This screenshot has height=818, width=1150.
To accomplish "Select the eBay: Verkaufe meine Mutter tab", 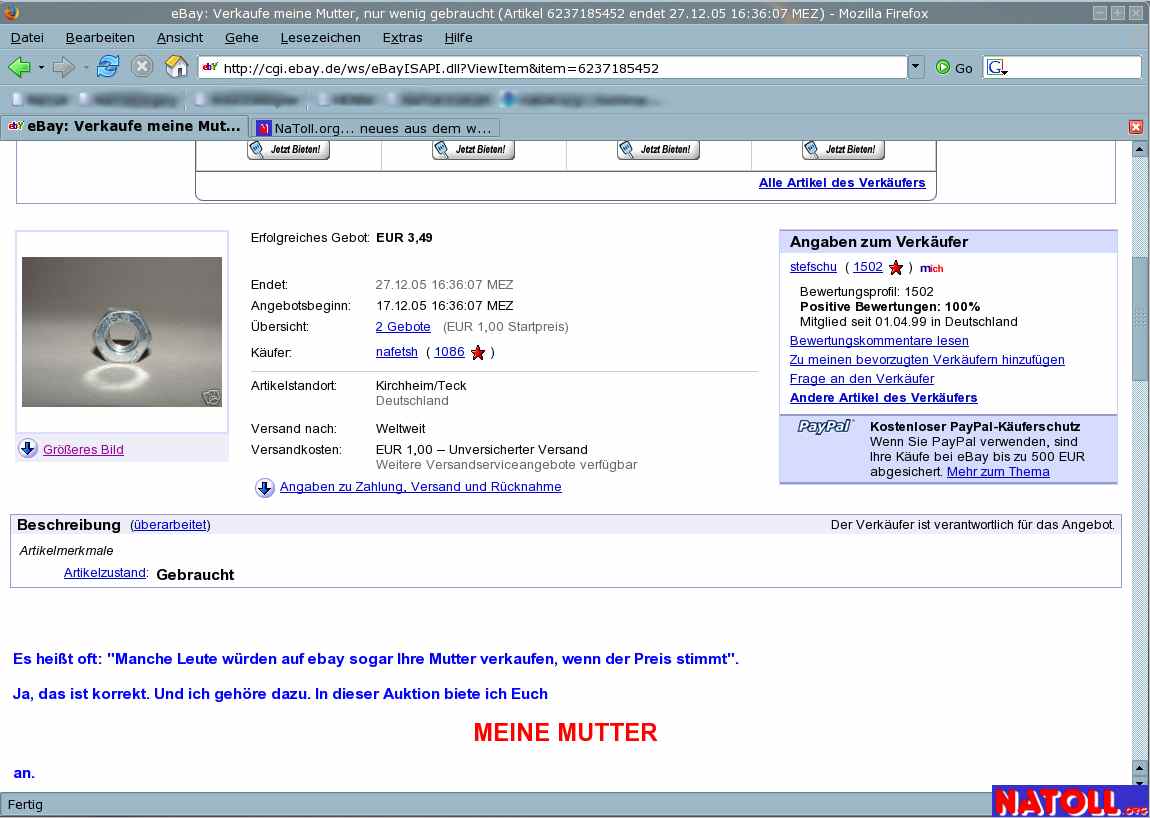I will tap(125, 126).
